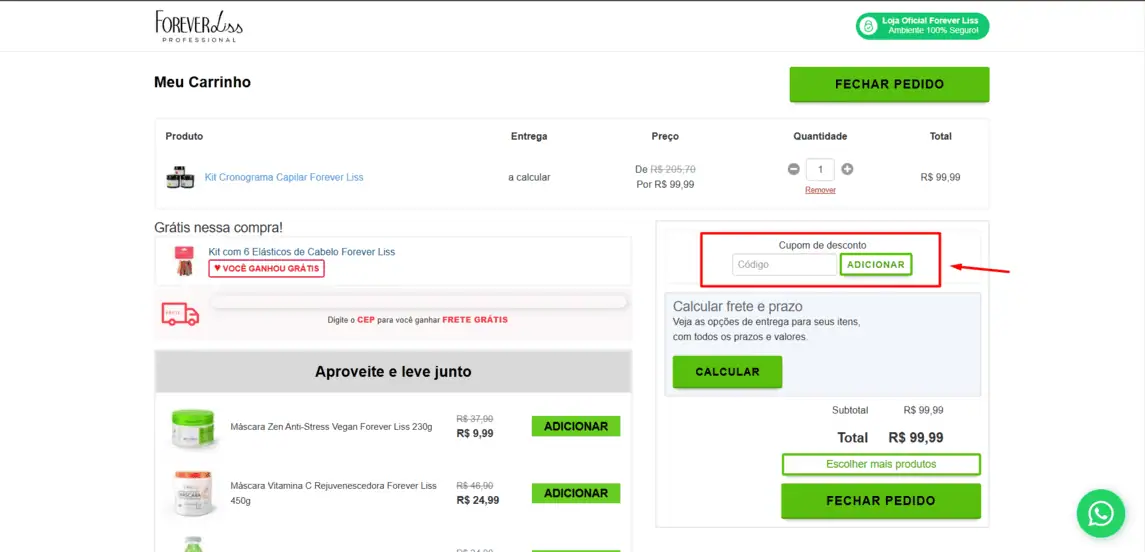This screenshot has height=552, width=1145.
Task: Click the Código coupon input field
Action: click(784, 264)
